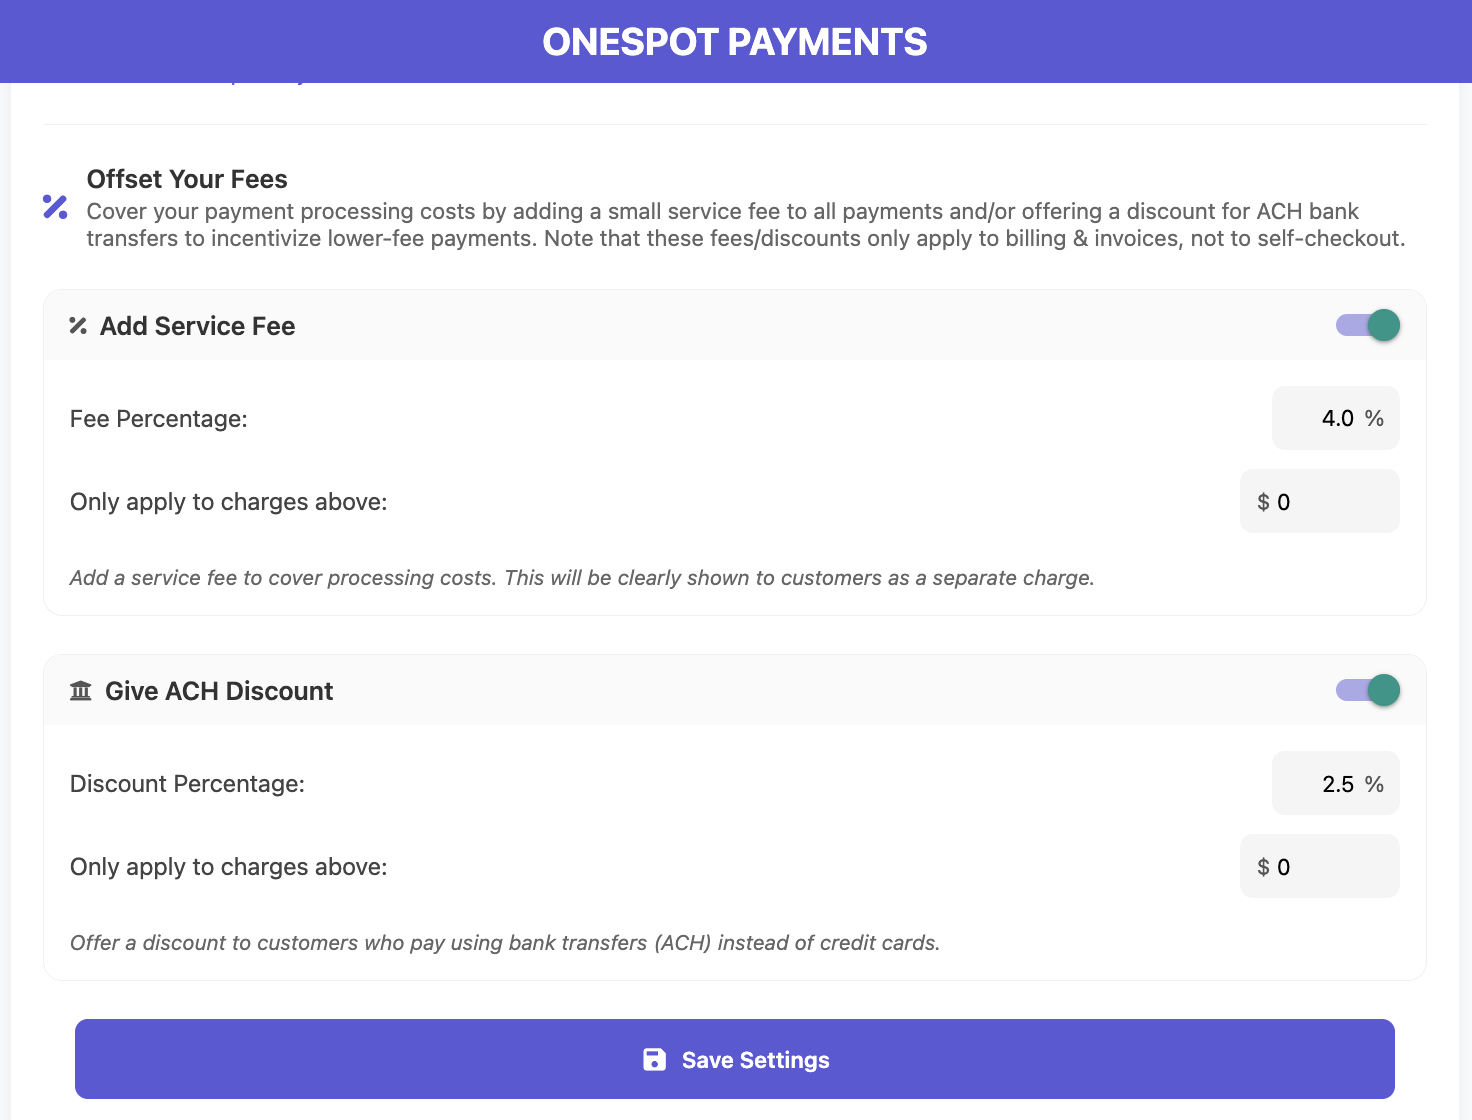Click the % symbol in Discount Percentage field
1472x1120 pixels.
tap(1374, 784)
